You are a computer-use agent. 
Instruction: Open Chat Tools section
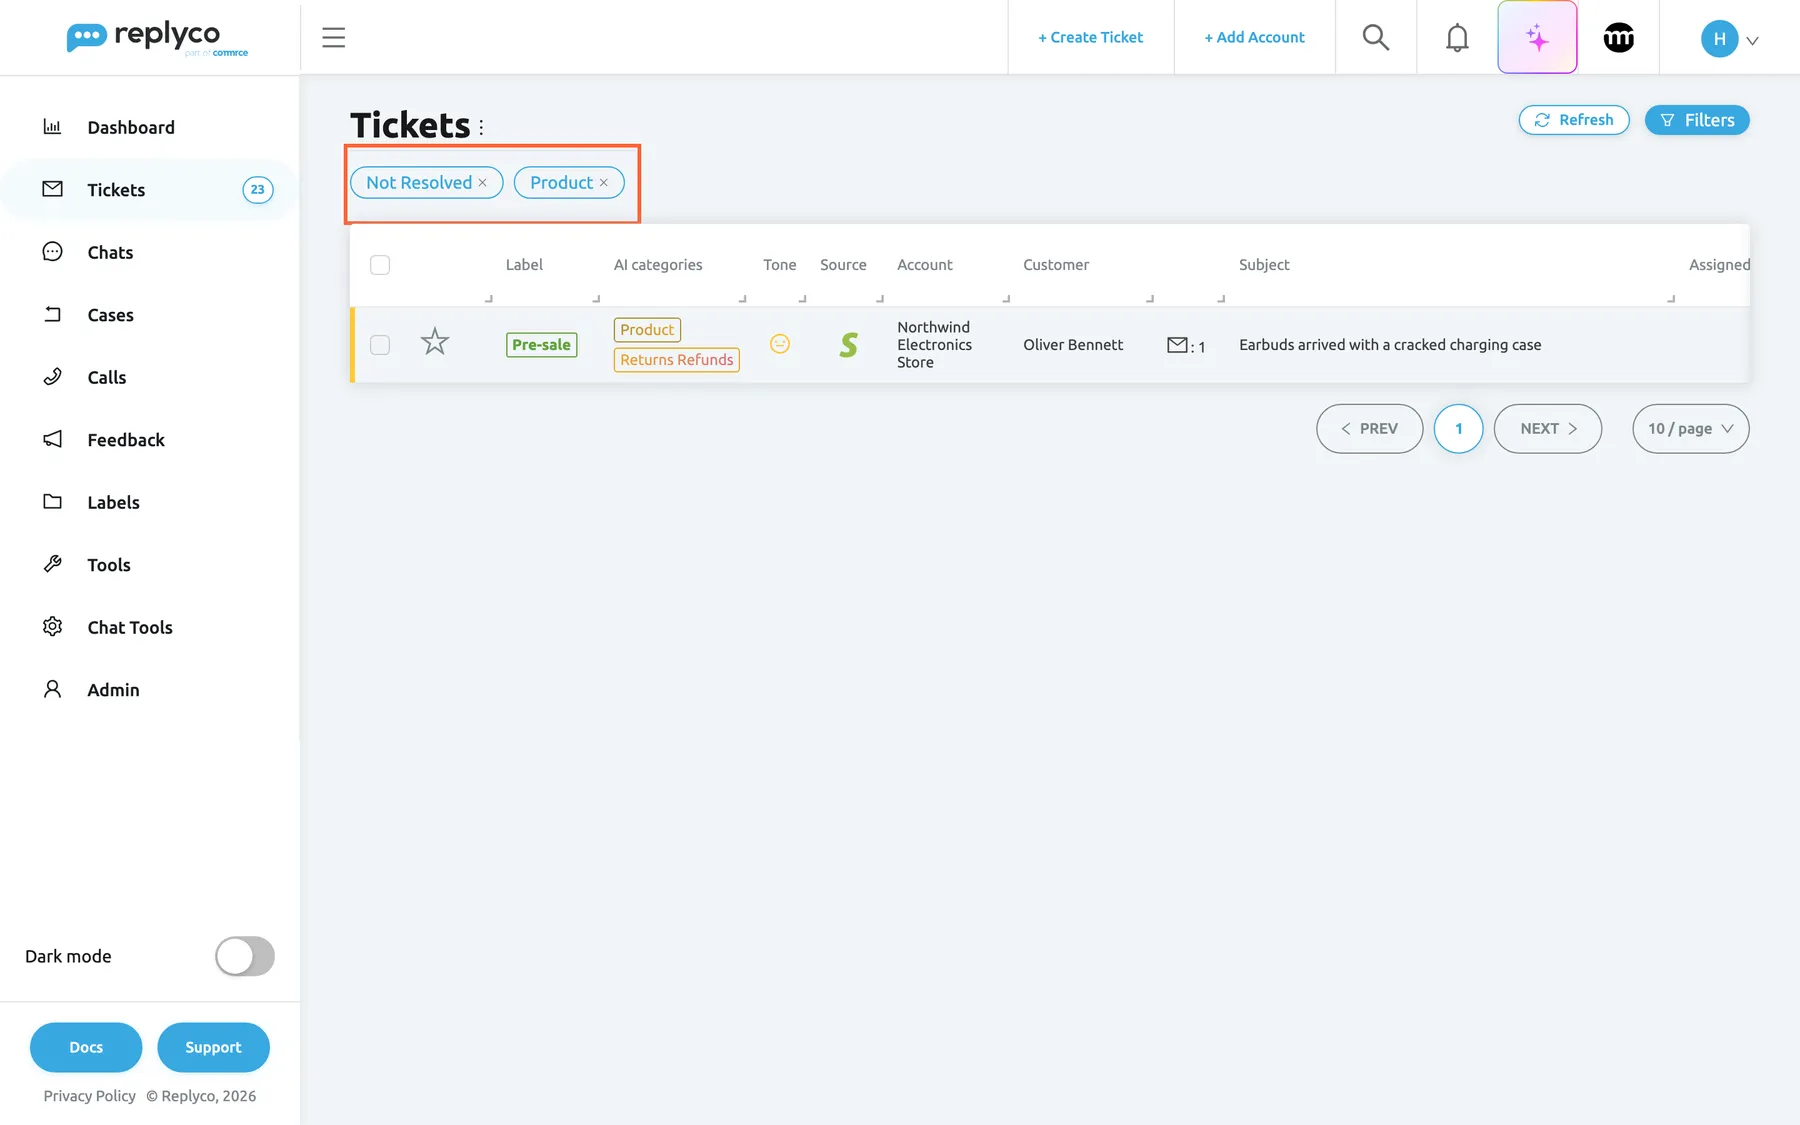tap(130, 627)
